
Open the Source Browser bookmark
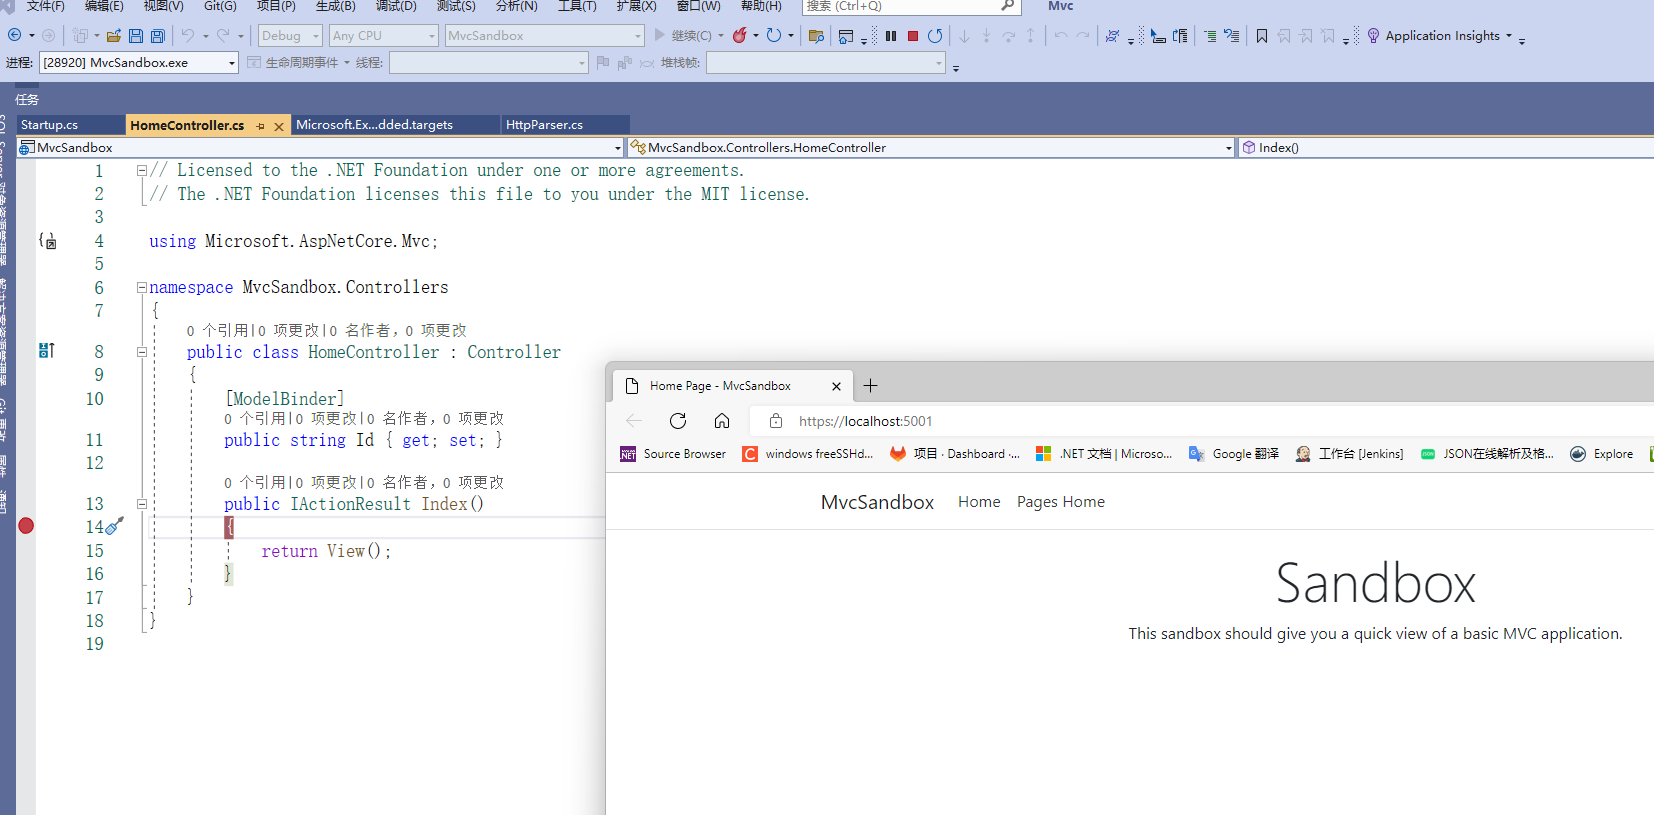coord(673,454)
